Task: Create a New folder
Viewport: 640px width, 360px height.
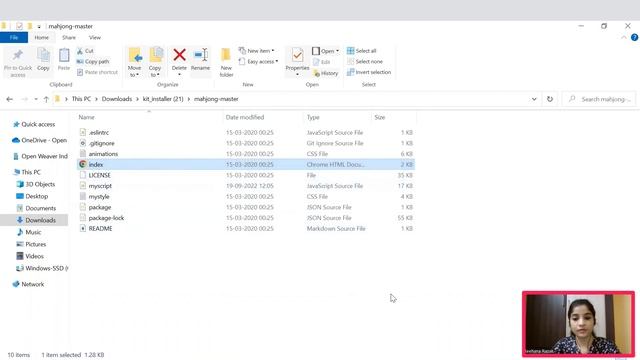Action: [x=226, y=62]
